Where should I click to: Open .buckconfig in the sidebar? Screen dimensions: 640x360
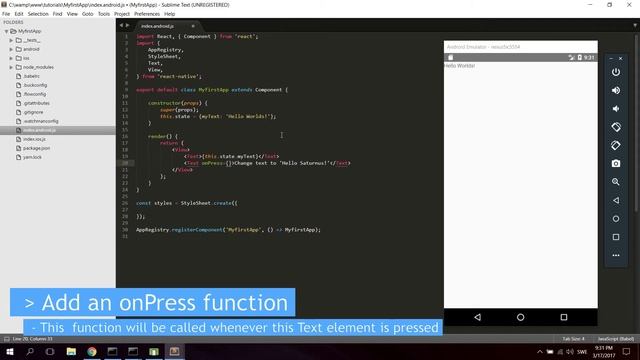[35, 85]
